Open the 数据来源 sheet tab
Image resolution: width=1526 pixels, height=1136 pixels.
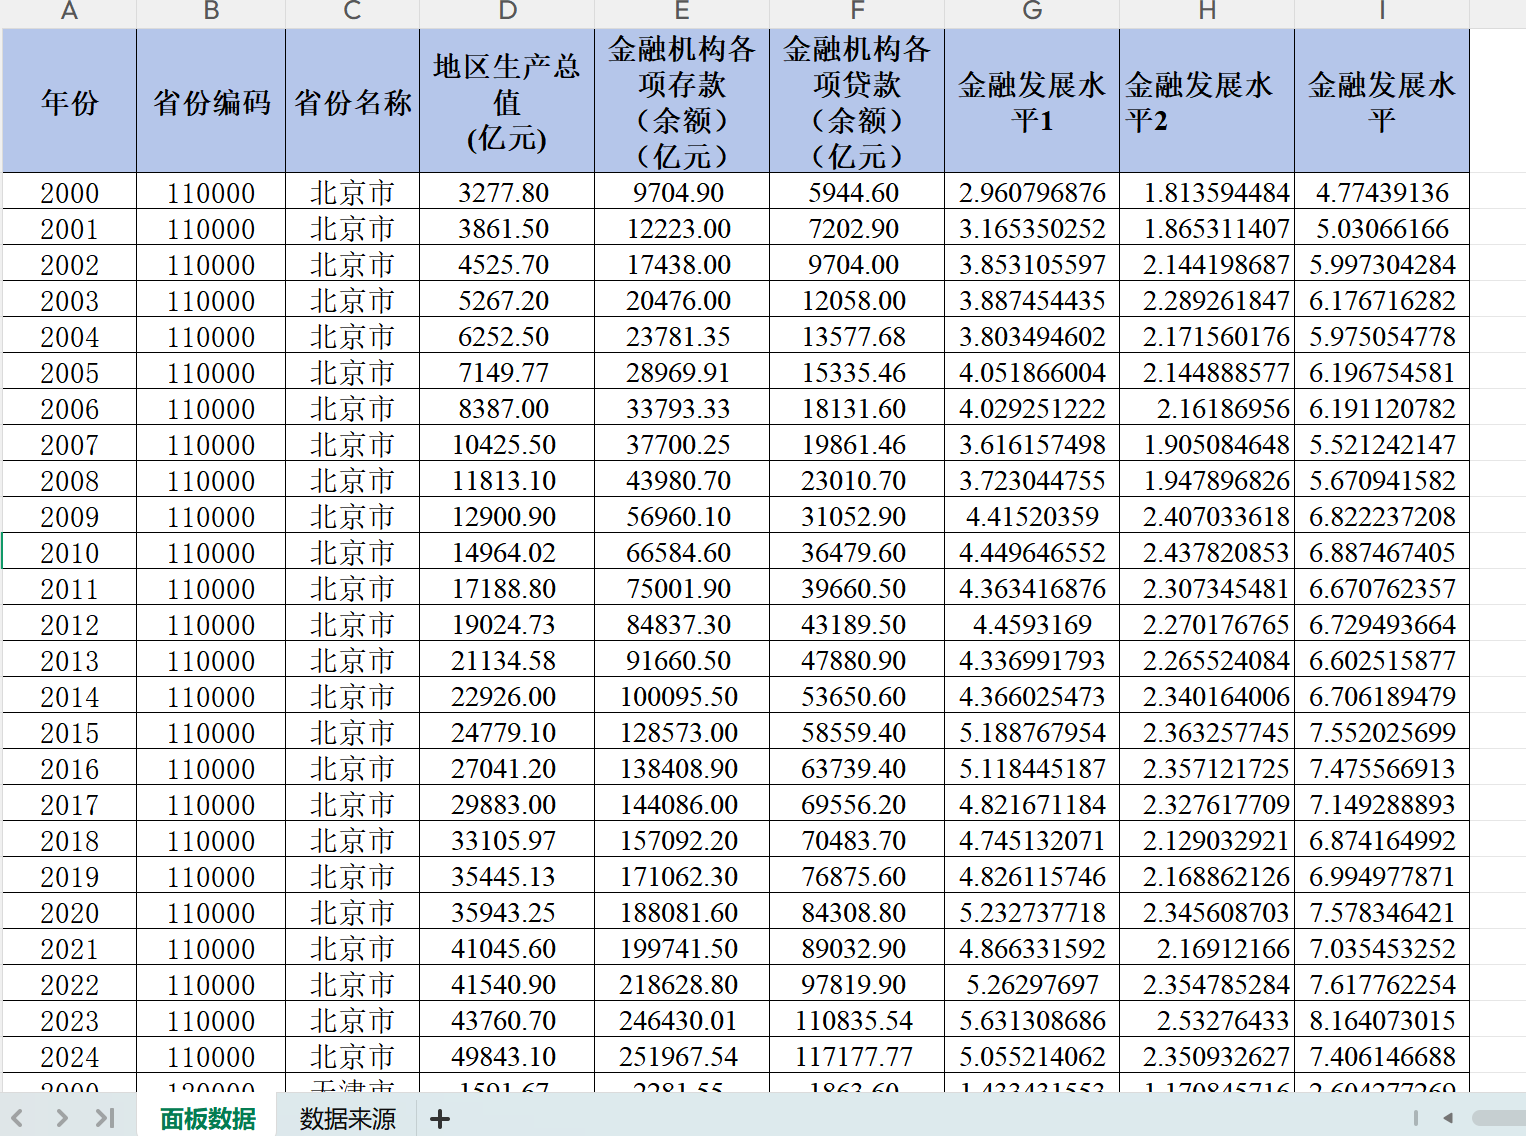coord(348,1119)
